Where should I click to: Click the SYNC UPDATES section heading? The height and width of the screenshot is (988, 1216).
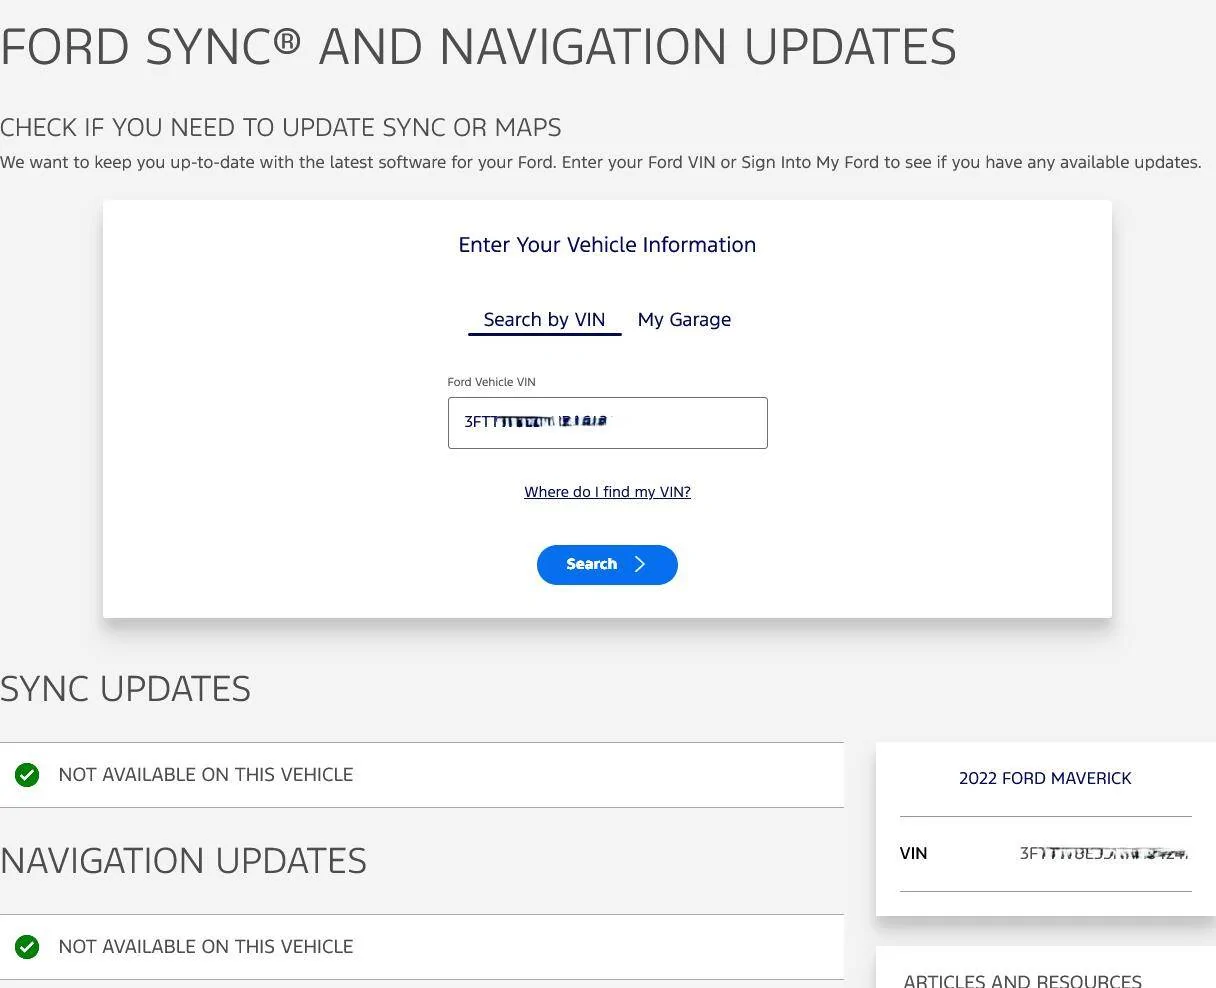coord(125,689)
